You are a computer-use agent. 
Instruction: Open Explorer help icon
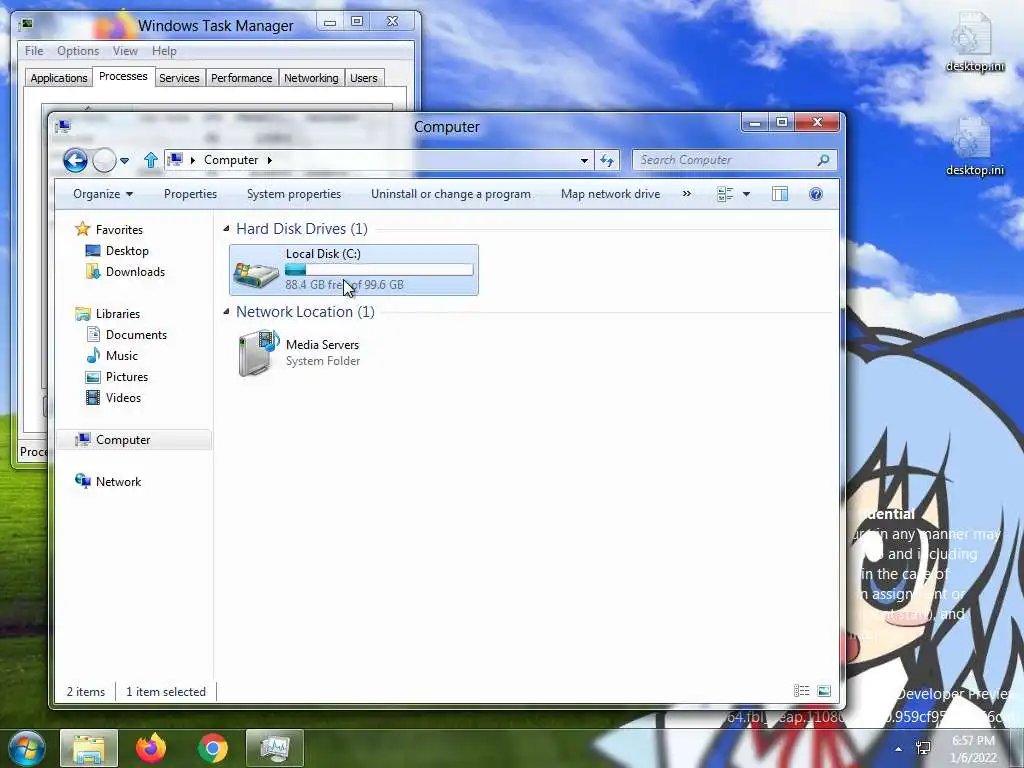(816, 194)
